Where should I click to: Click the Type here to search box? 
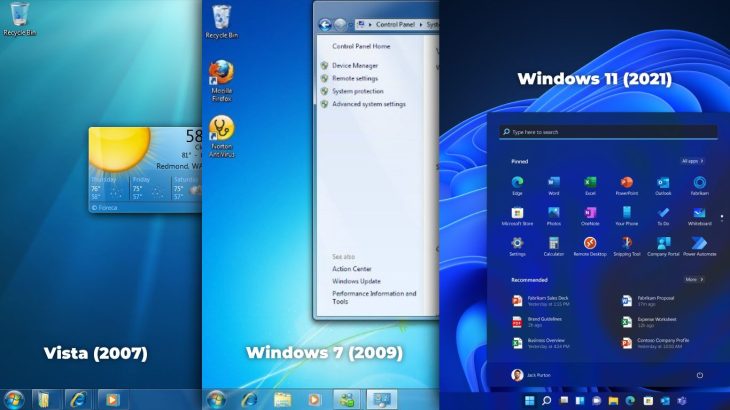[608, 132]
